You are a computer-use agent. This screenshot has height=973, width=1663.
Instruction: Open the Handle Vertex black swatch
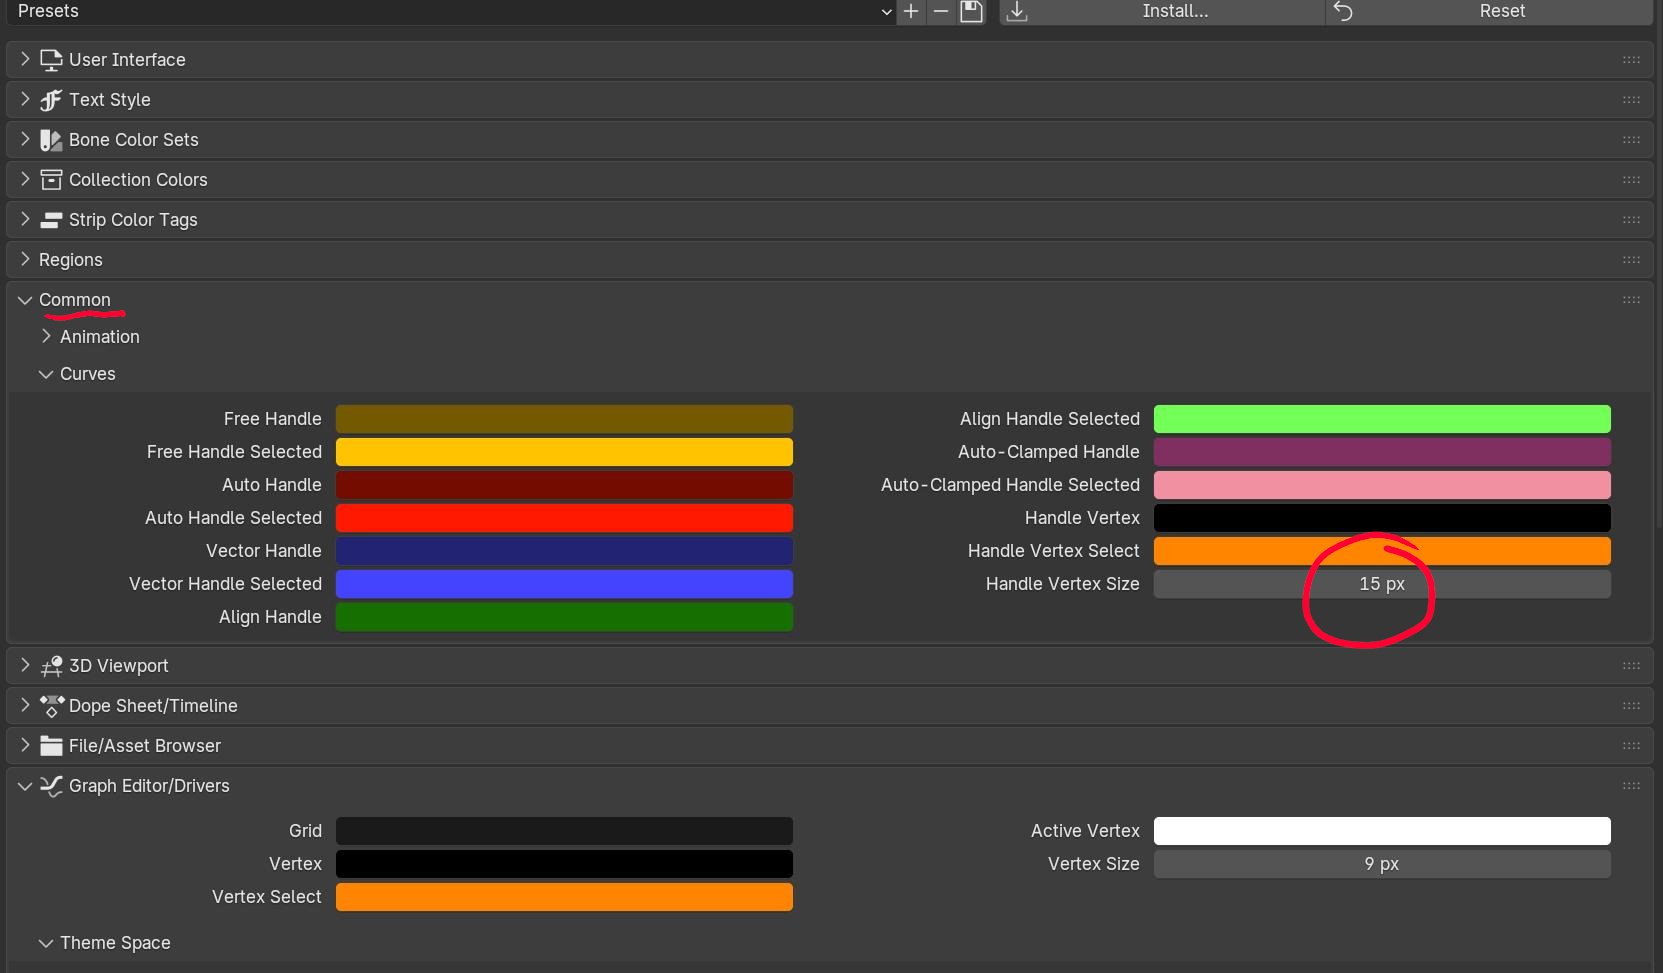click(x=1382, y=518)
